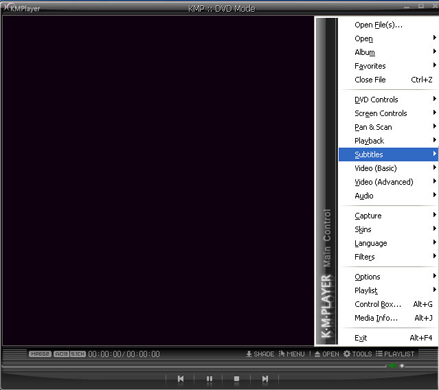Viewport: 439px width, 390px height.
Task: Open the Language submenu
Action: [388, 243]
